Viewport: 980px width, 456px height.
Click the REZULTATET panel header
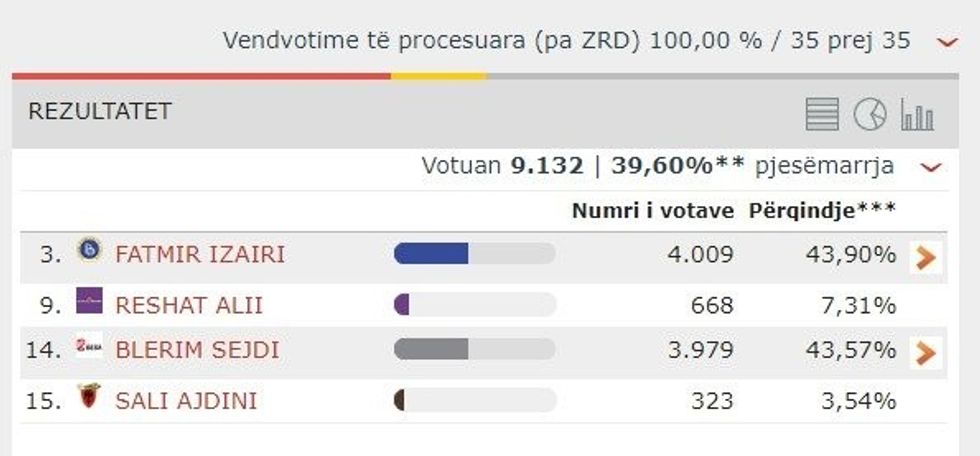pyautogui.click(x=100, y=111)
